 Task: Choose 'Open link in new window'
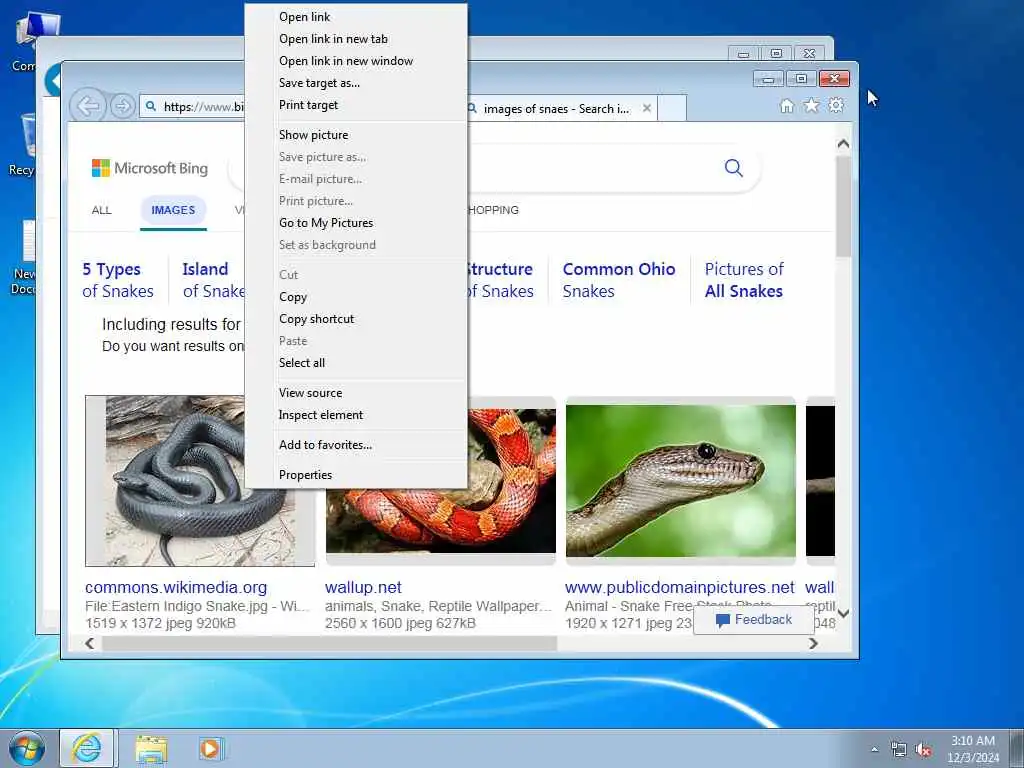[345, 61]
